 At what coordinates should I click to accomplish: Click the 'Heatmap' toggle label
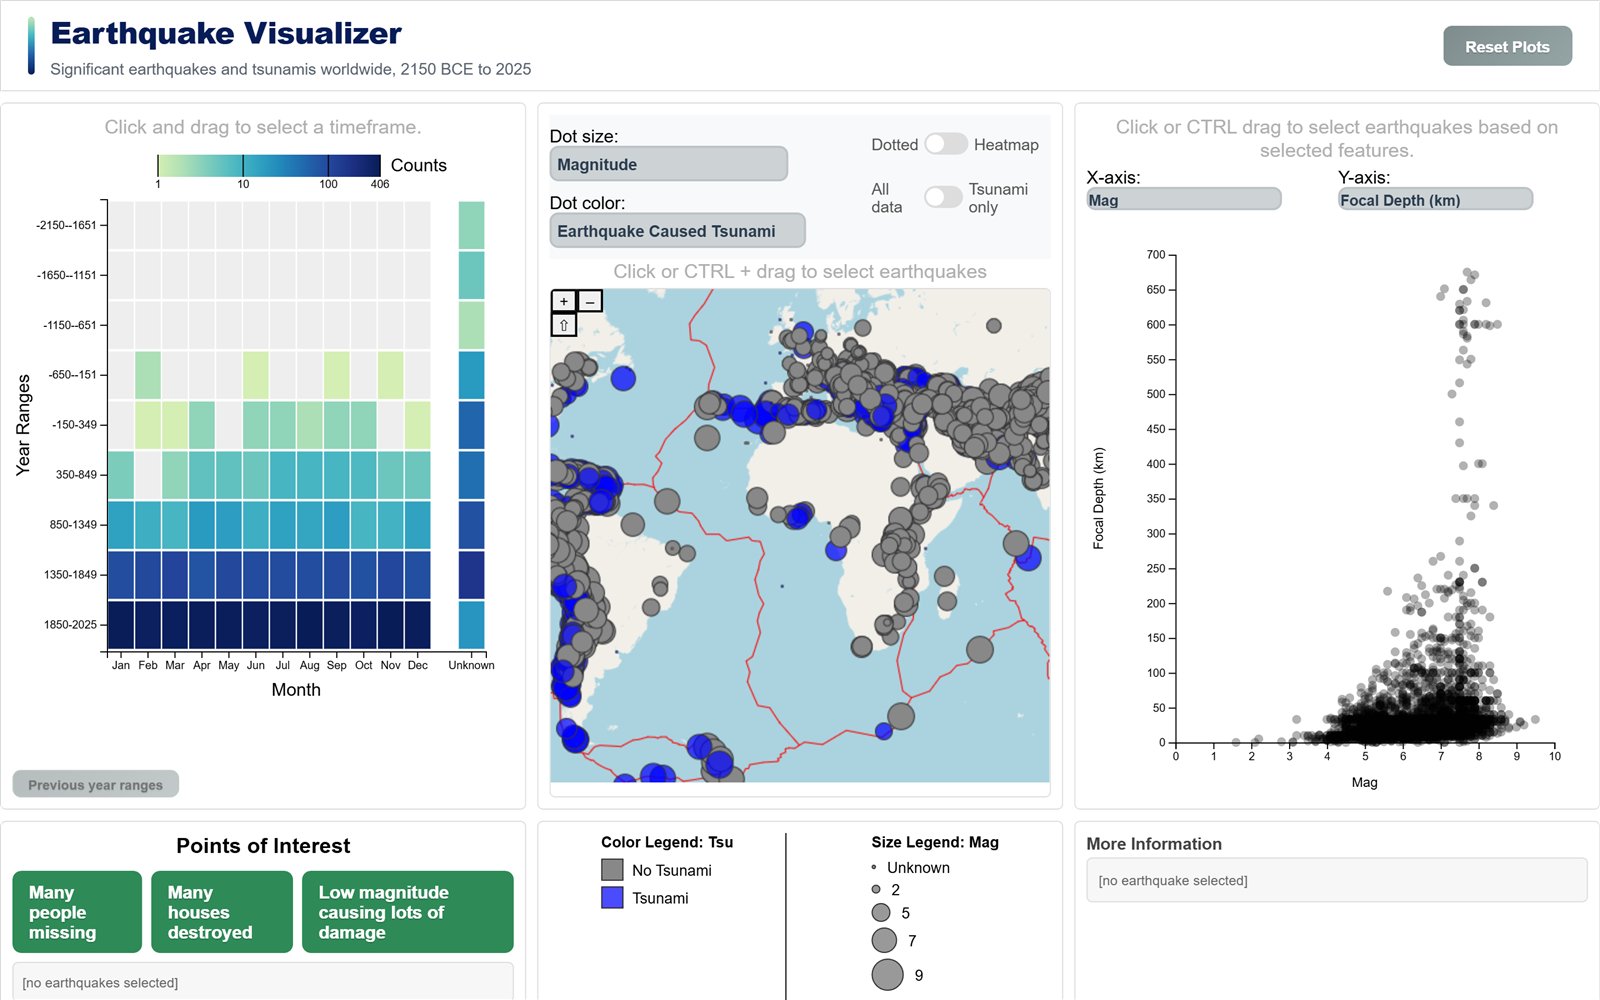(1006, 145)
